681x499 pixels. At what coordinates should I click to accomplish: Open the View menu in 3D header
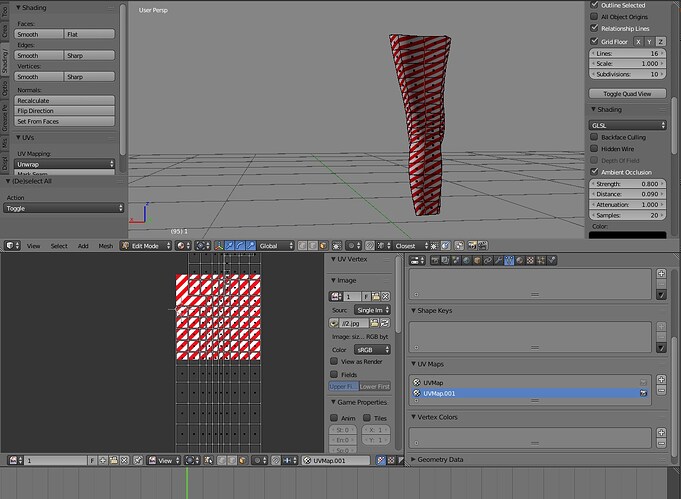tap(33, 246)
